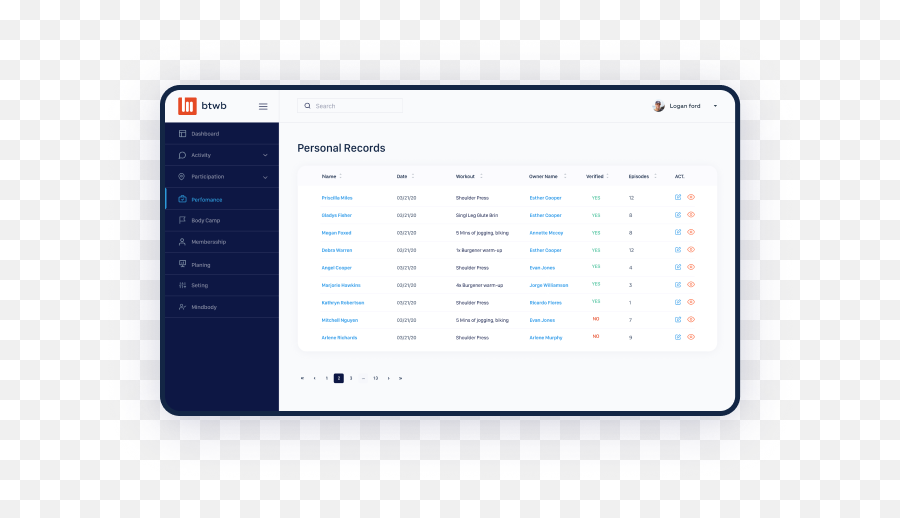Jump to last page with double right arrow
The height and width of the screenshot is (518, 900).
pos(401,378)
